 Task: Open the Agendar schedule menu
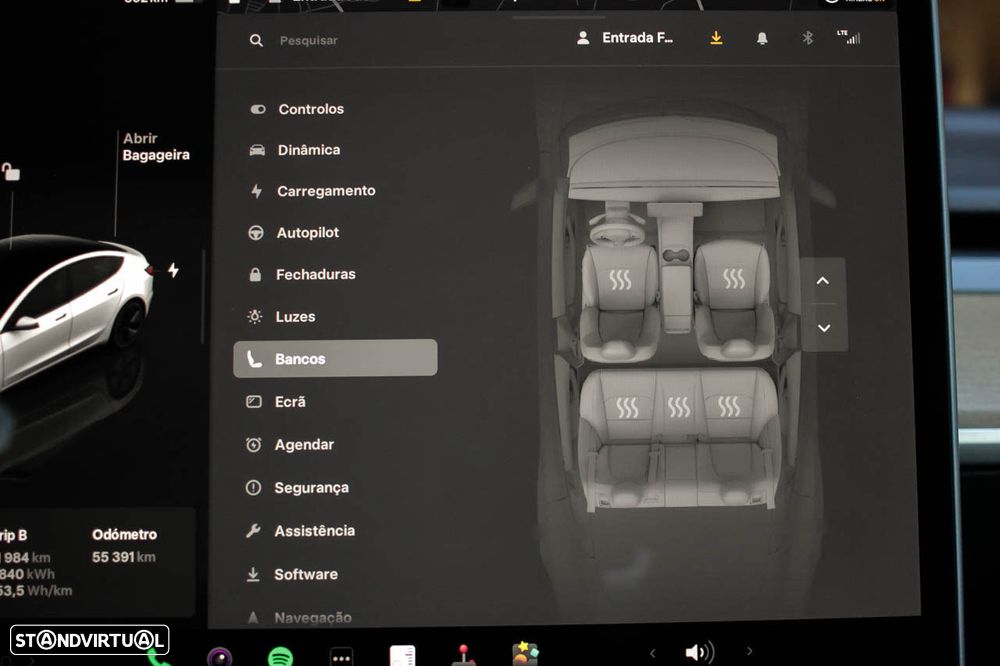290,445
